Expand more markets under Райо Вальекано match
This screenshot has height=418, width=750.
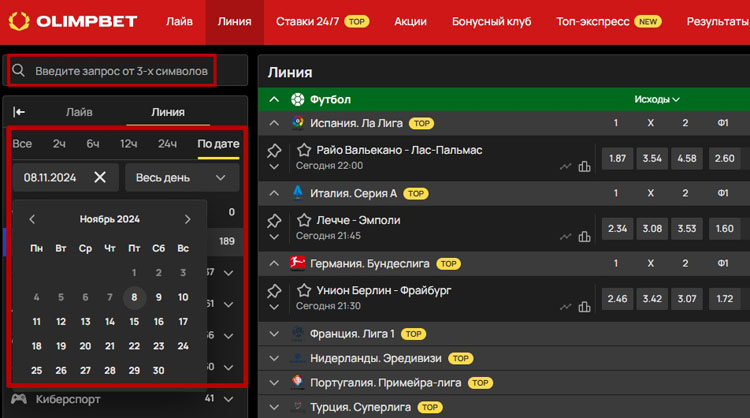coord(274,167)
